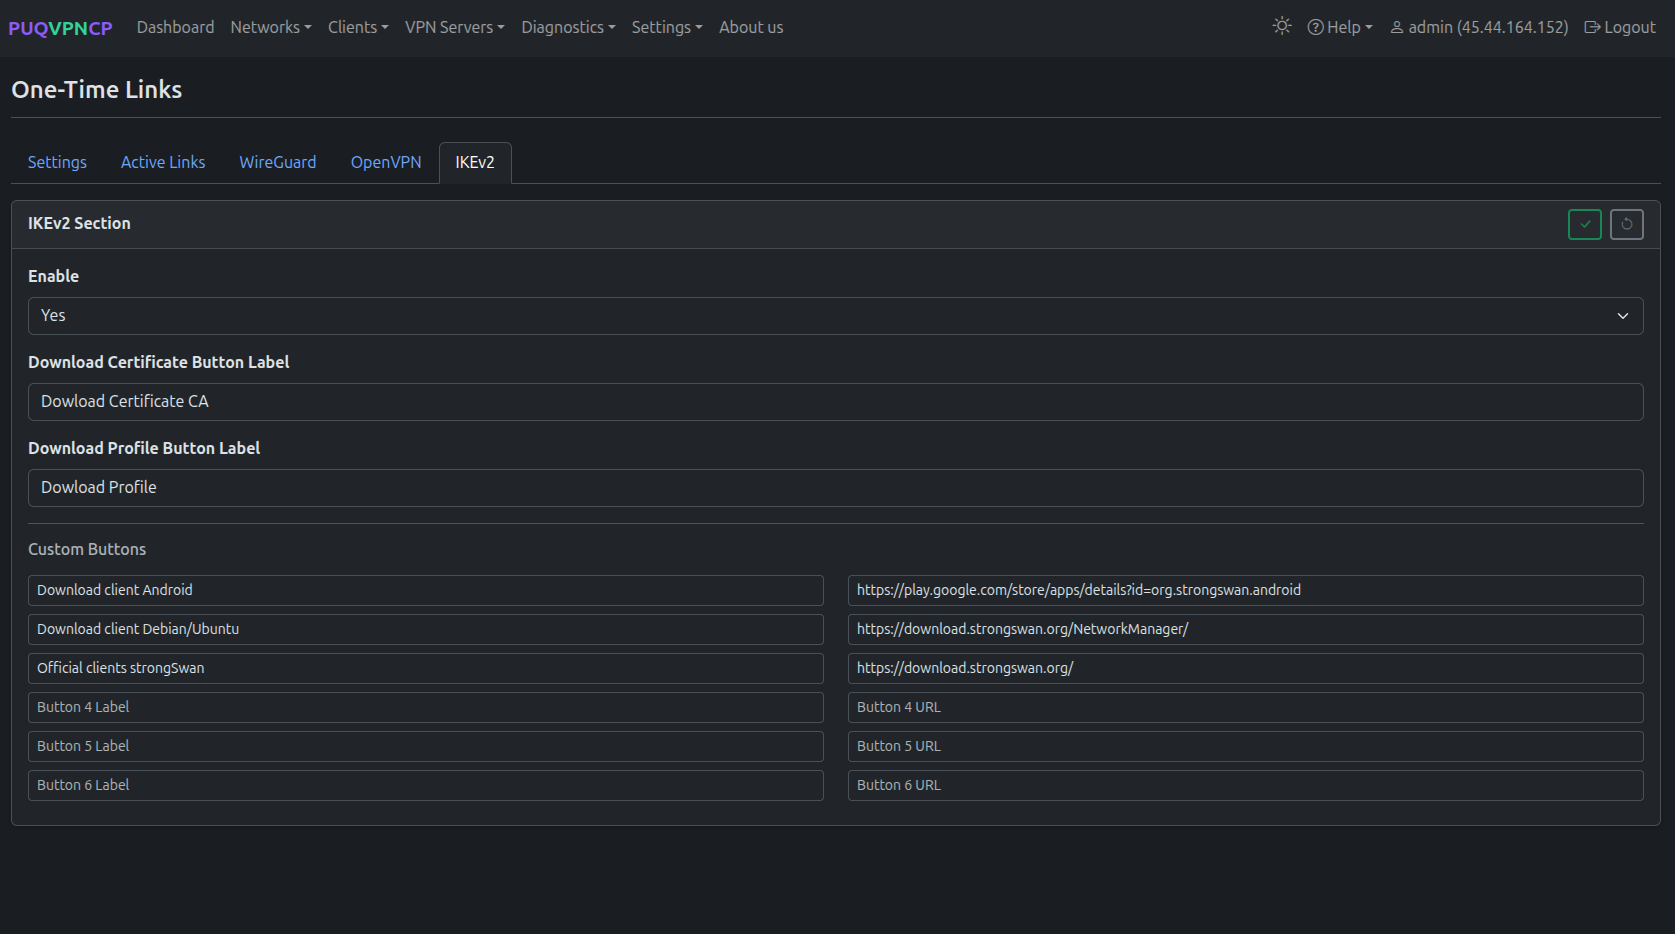Edit the play.google.com strongswan URL field
1675x934 pixels.
click(1246, 590)
